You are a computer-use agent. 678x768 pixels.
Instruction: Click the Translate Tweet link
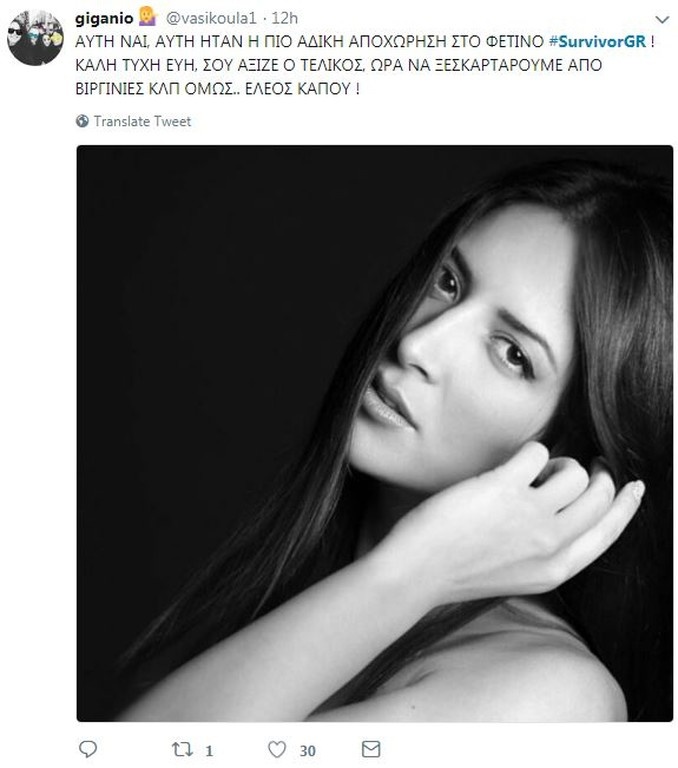[x=142, y=121]
